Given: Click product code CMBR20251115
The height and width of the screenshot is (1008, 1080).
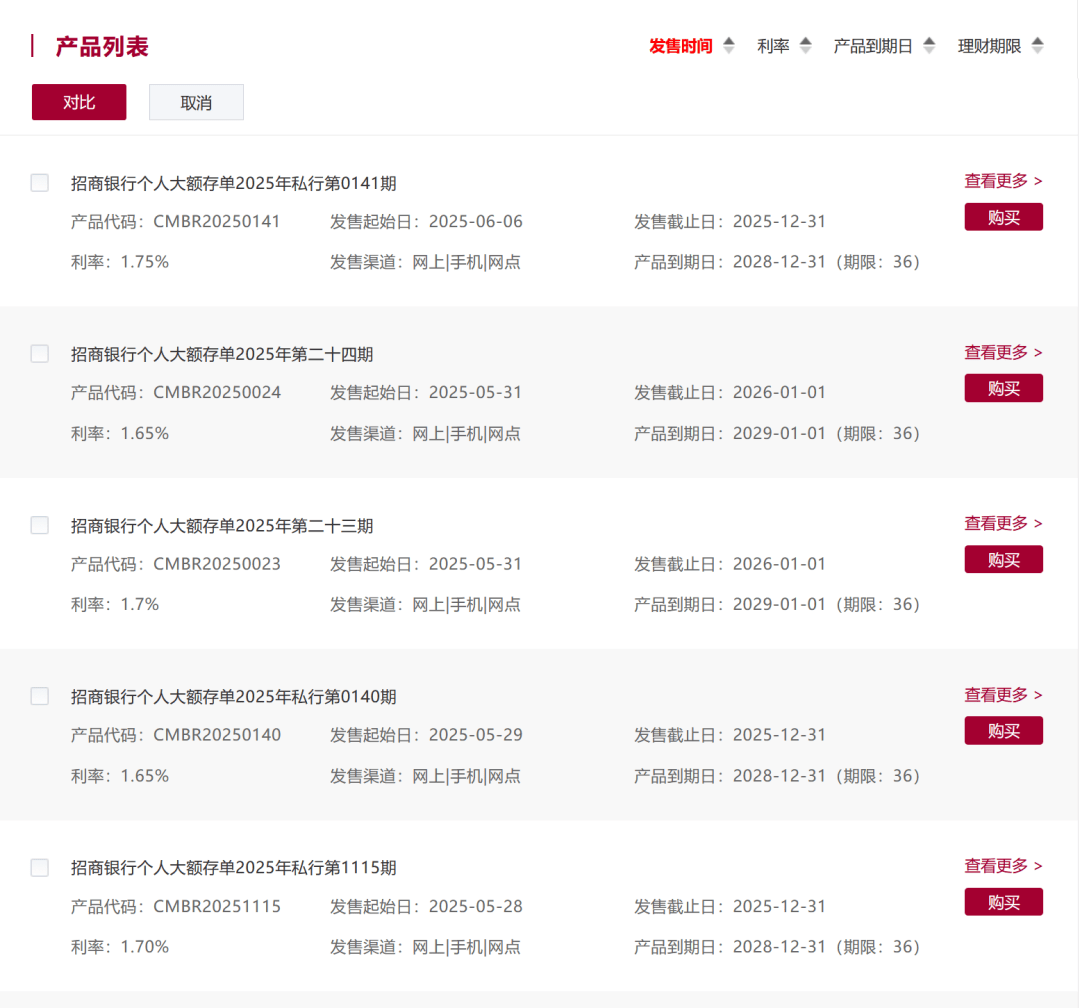Looking at the screenshot, I should pos(216,906).
